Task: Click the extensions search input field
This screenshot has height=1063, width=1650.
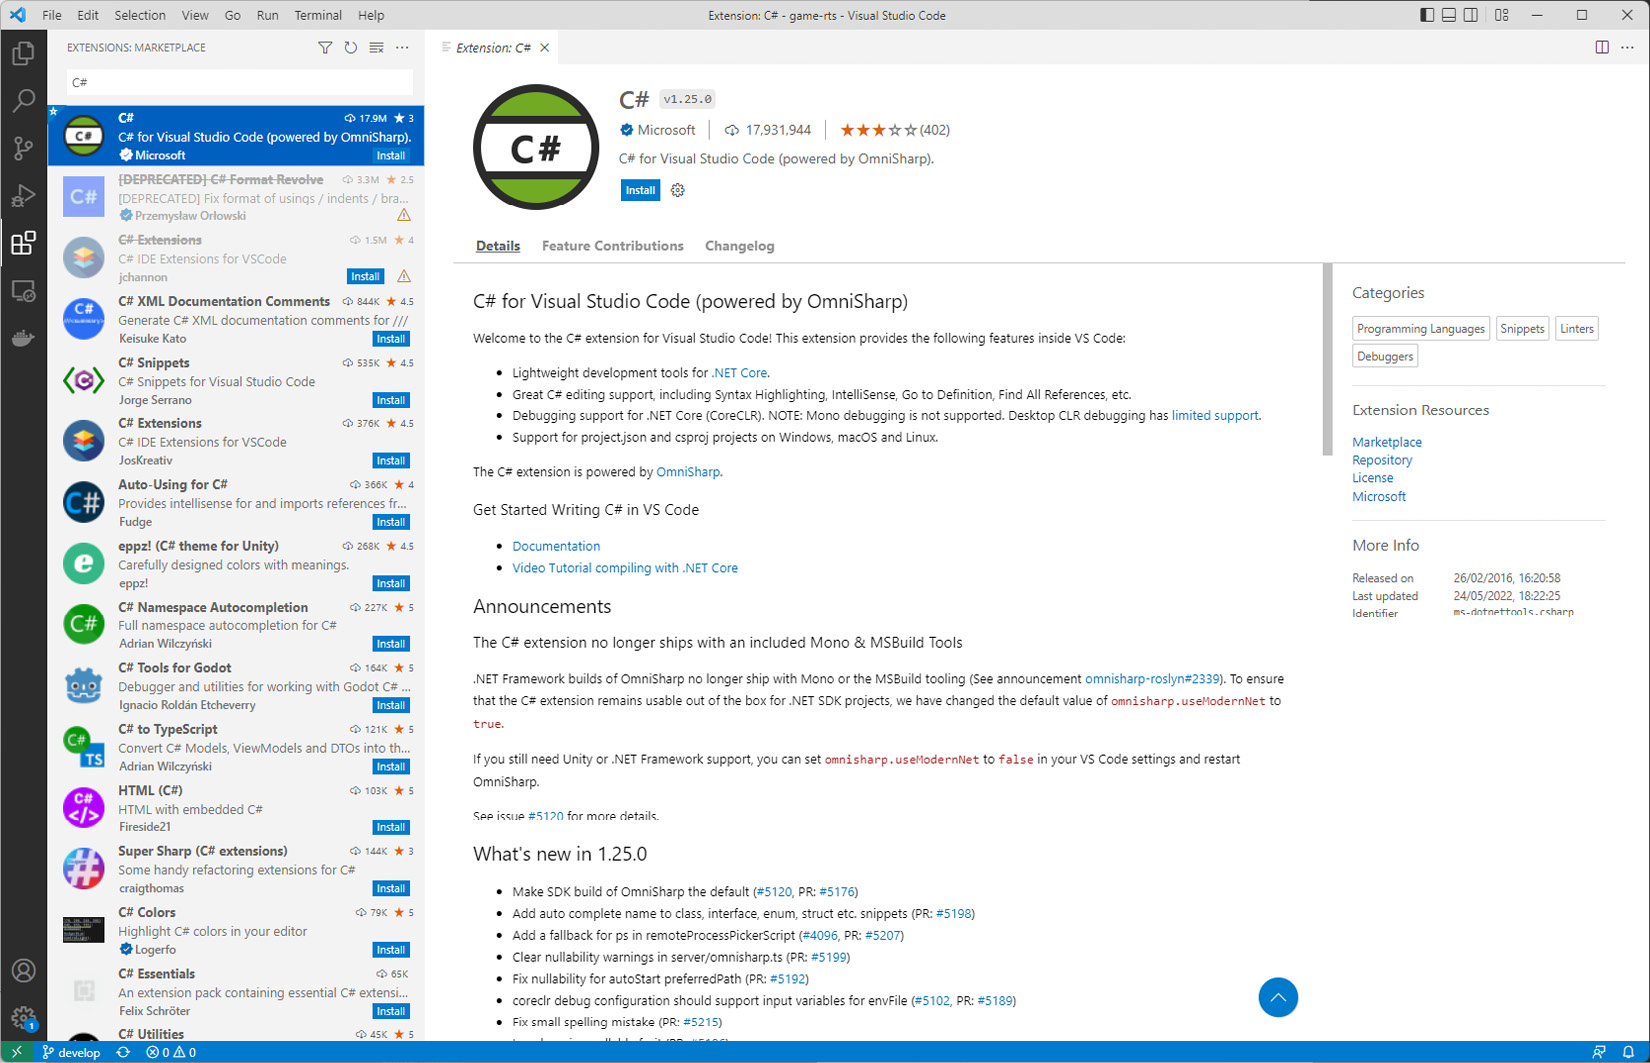Action: point(239,82)
